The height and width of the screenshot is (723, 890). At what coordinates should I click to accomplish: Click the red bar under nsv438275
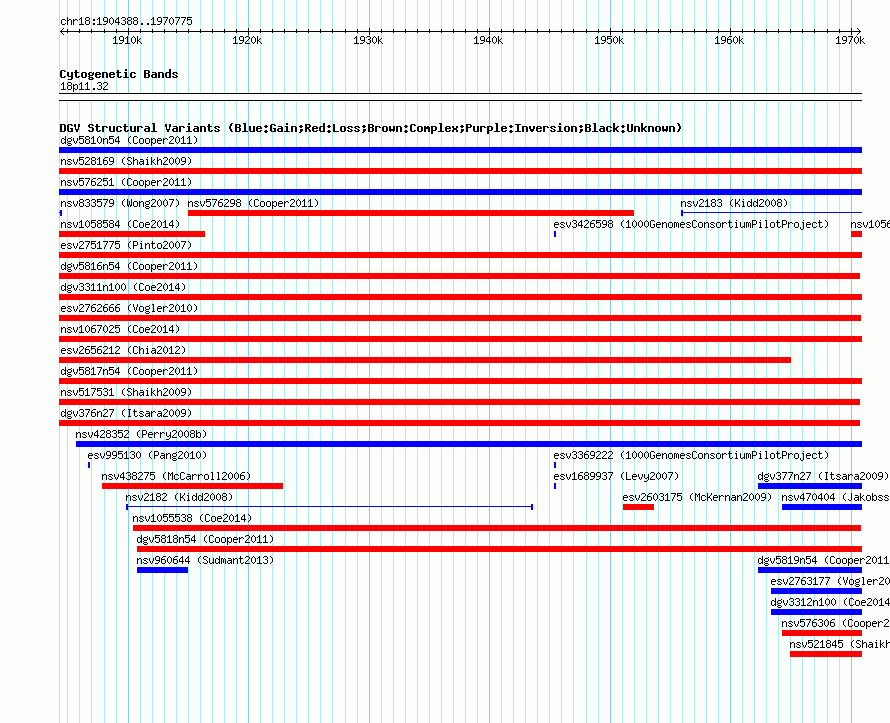(x=192, y=486)
